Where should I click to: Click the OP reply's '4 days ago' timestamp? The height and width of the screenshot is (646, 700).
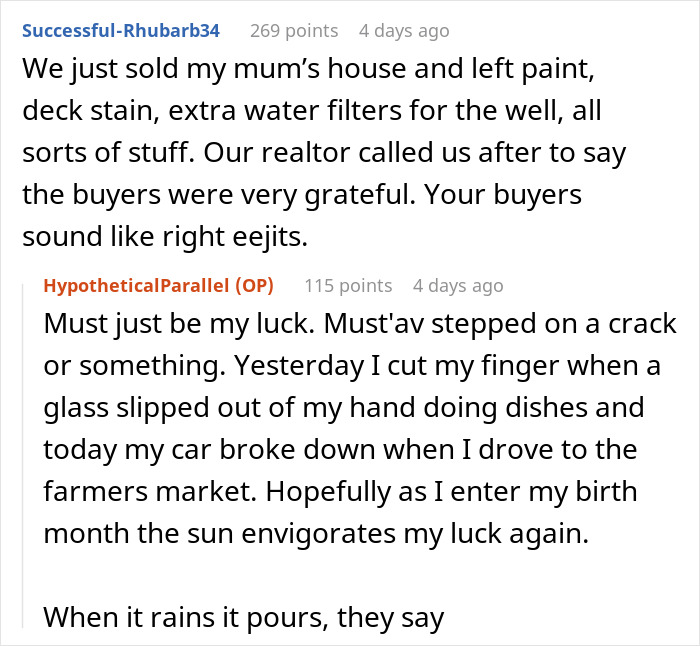pyautogui.click(x=458, y=286)
